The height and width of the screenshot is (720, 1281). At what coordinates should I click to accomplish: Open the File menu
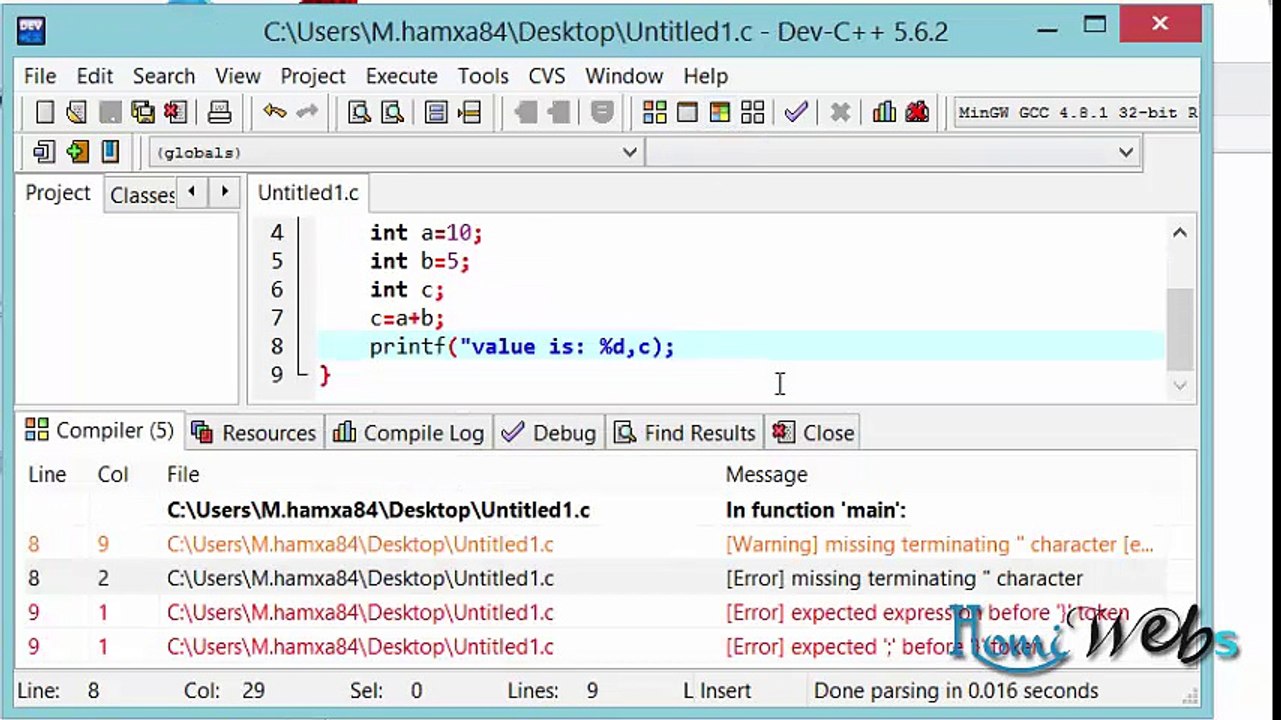[40, 76]
